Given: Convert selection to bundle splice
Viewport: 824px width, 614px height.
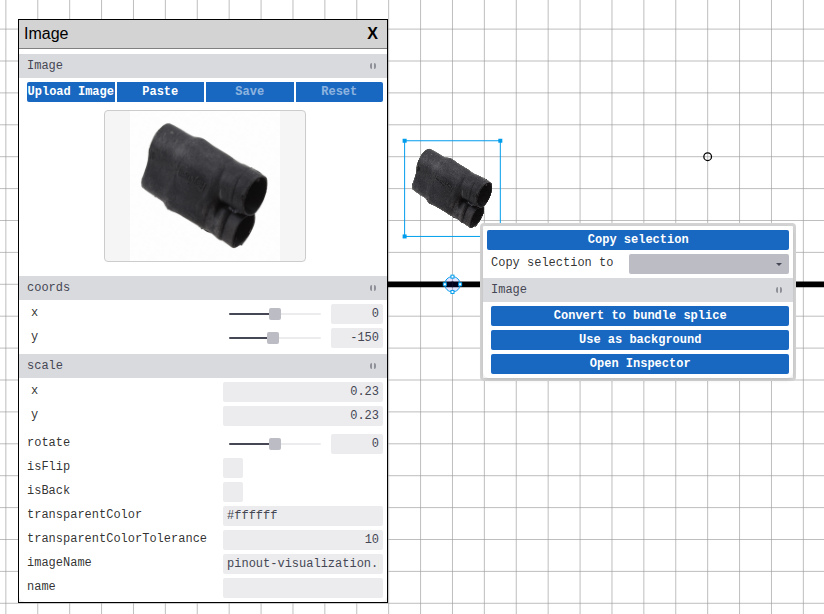Looking at the screenshot, I should (639, 315).
